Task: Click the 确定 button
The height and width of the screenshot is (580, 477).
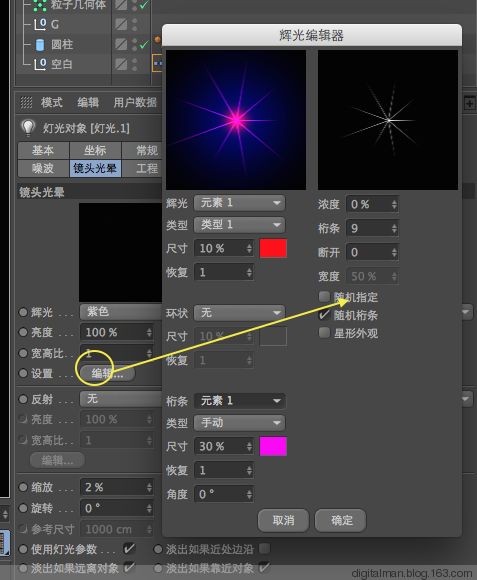Action: pyautogui.click(x=341, y=520)
